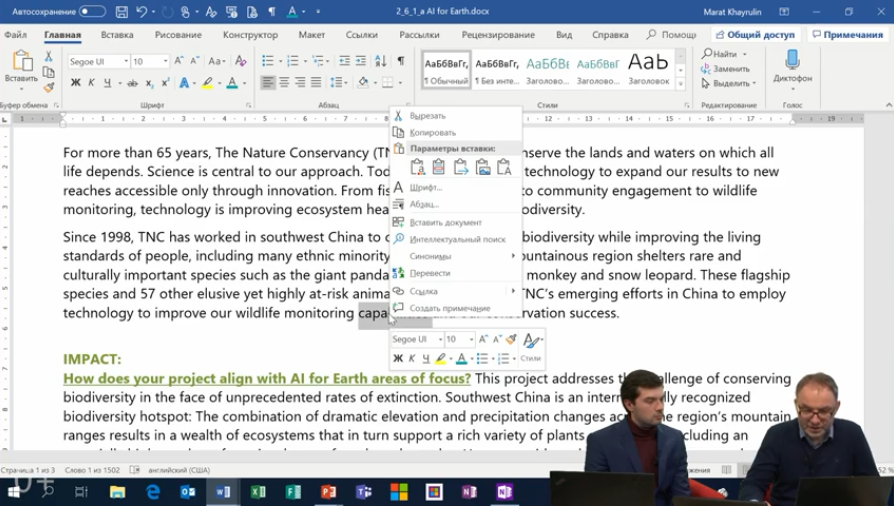Viewport: 894px width, 506px height.
Task: Open File Explorer from the taskbar
Action: 117,492
